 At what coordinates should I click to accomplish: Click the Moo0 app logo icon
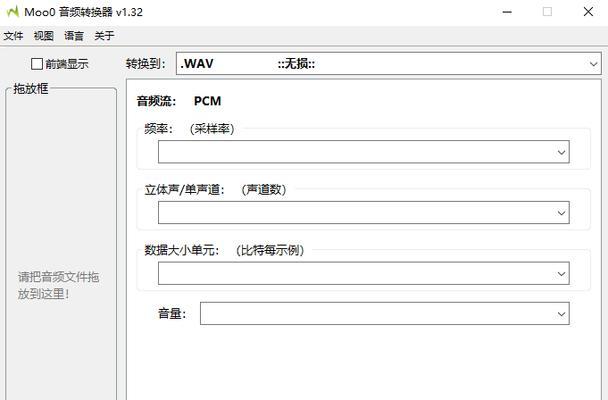tap(13, 12)
